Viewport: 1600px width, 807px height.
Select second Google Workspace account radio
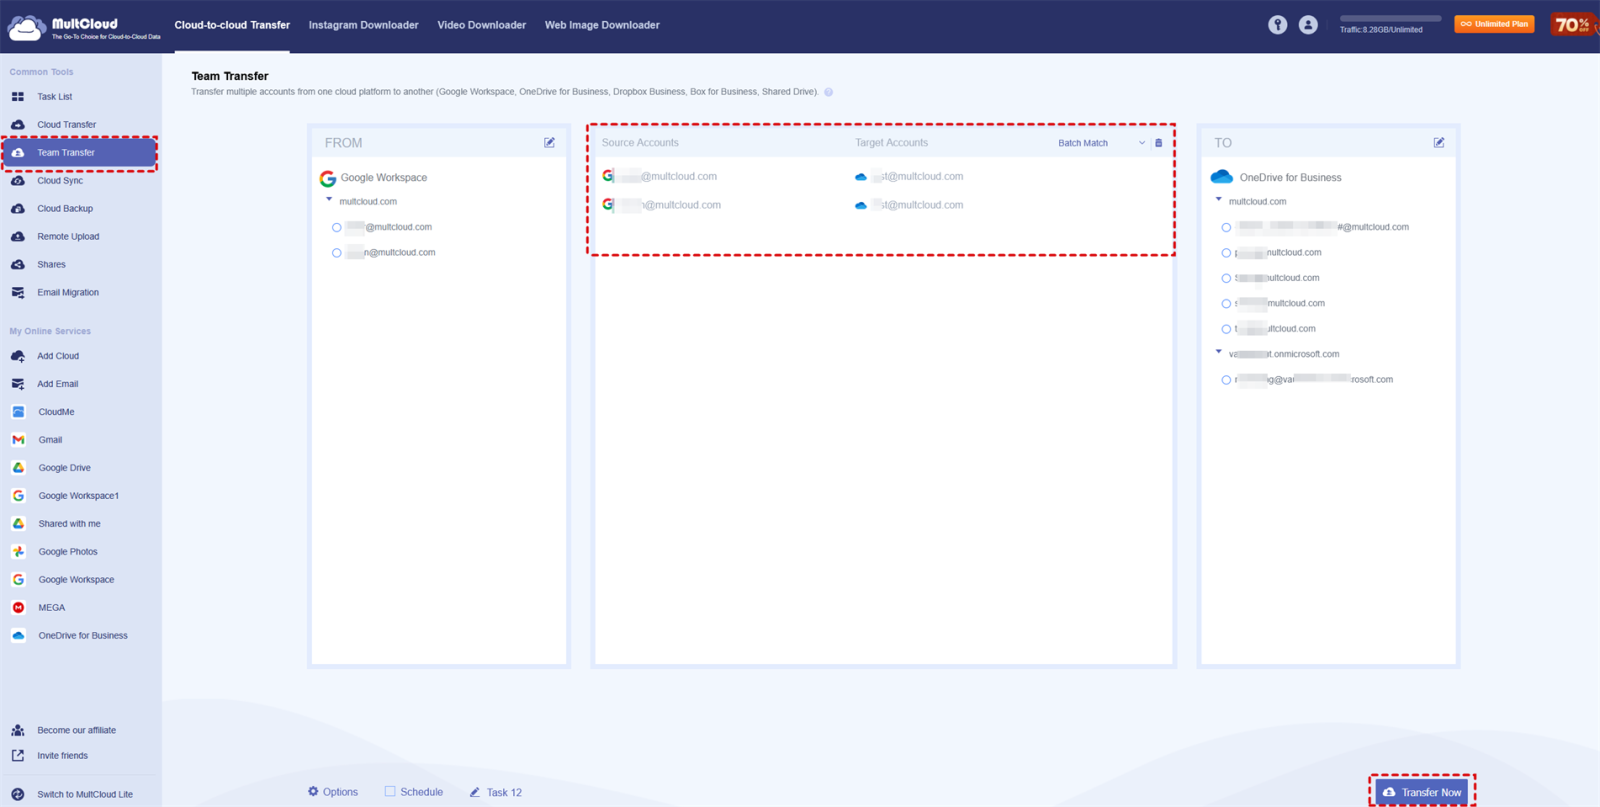click(337, 253)
